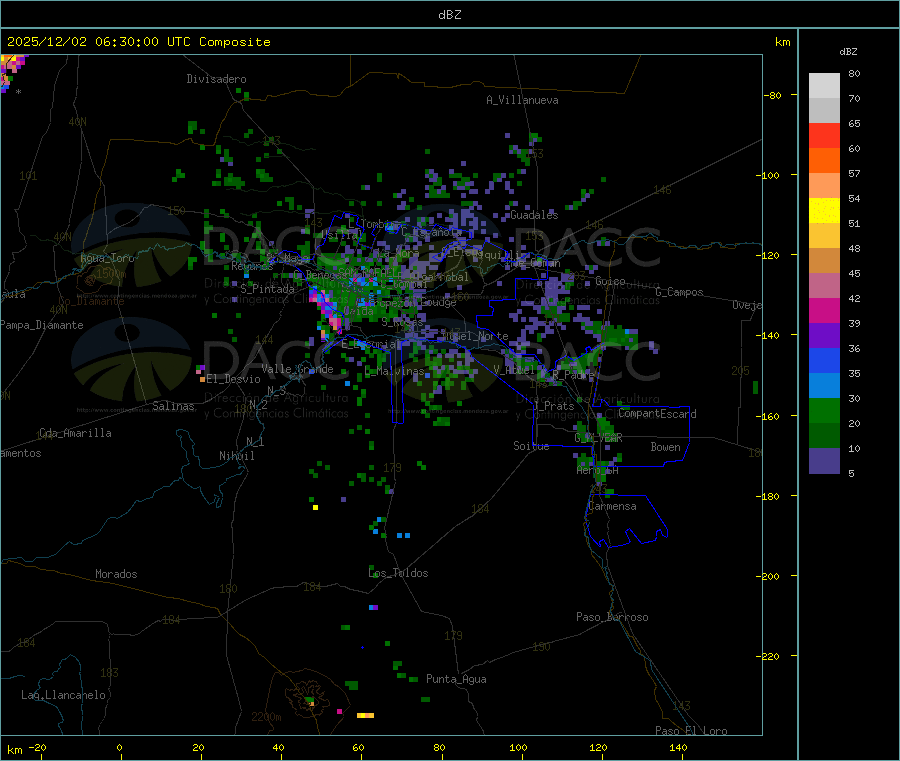
Task: Select the light gray 80 dBZ legend swatch
Action: click(824, 86)
